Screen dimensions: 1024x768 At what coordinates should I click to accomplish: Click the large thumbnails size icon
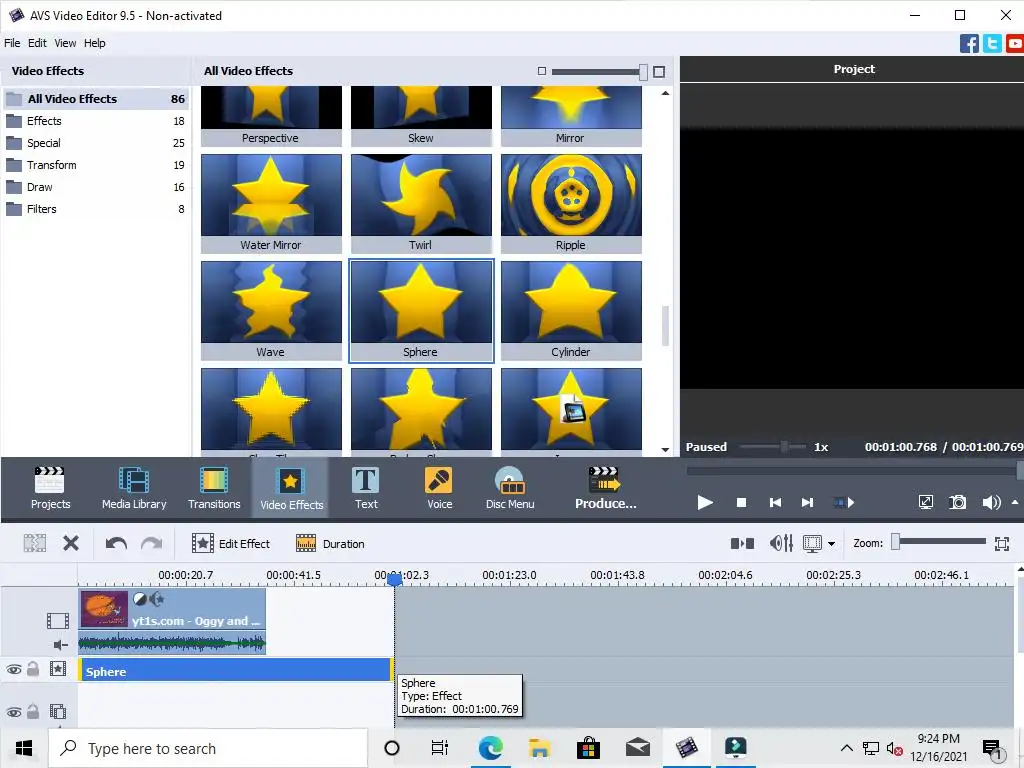(659, 72)
